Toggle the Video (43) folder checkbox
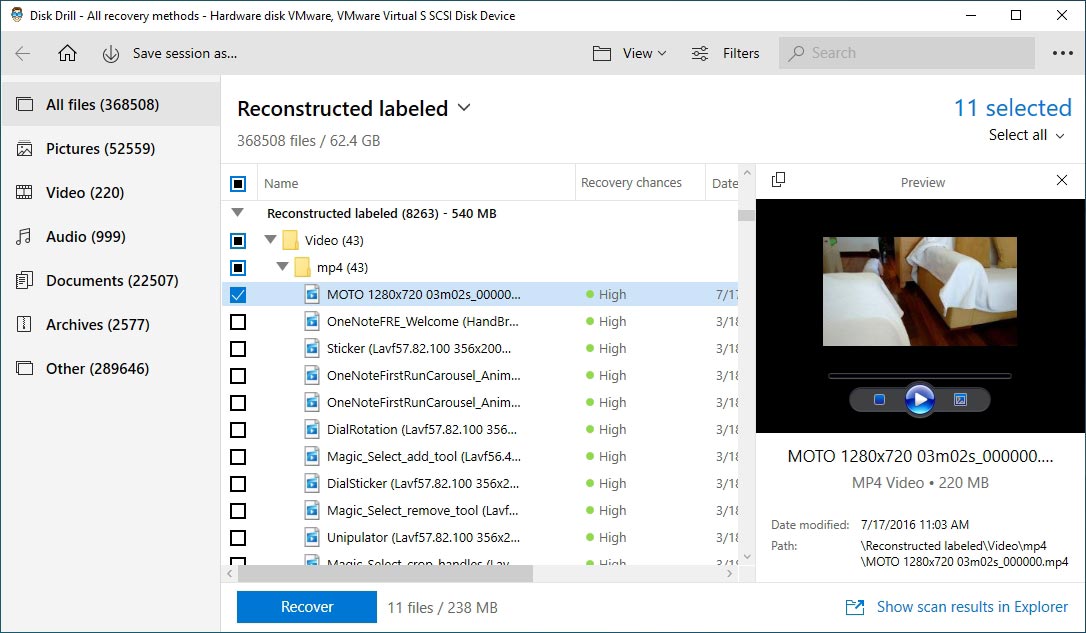The width and height of the screenshot is (1086, 633). point(238,240)
